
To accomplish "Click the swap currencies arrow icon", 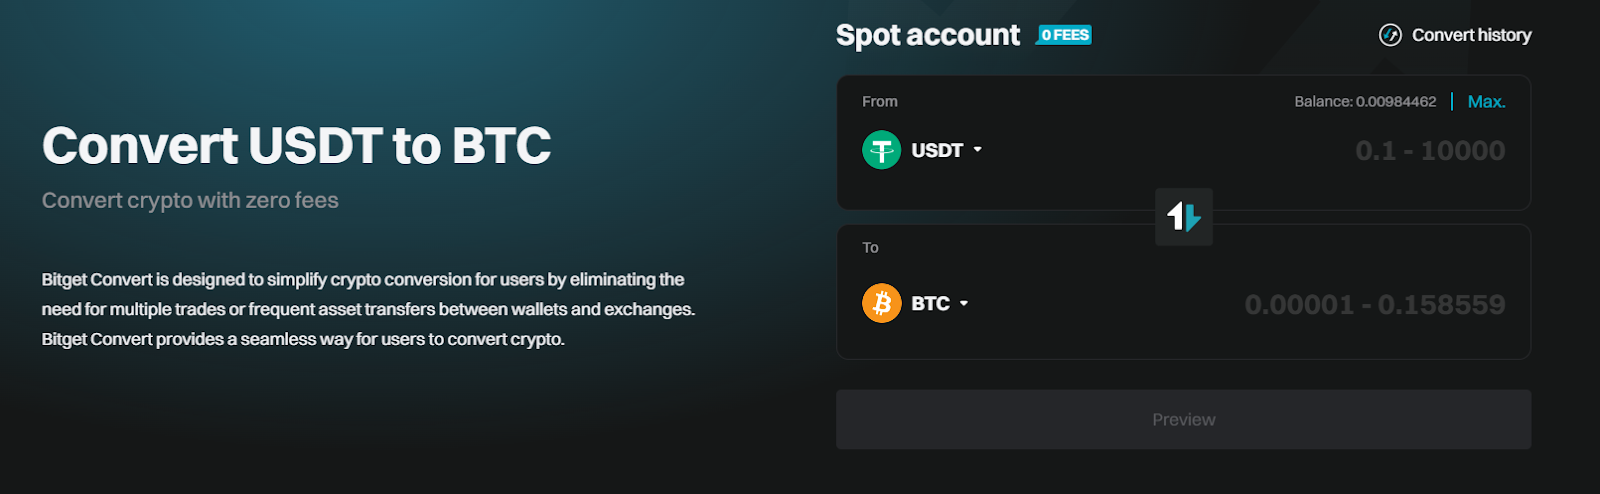I will [x=1184, y=217].
